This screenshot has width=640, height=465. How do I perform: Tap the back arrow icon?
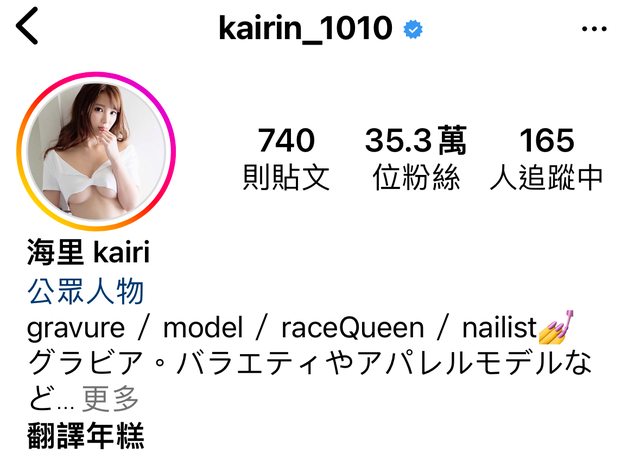pos(27,26)
